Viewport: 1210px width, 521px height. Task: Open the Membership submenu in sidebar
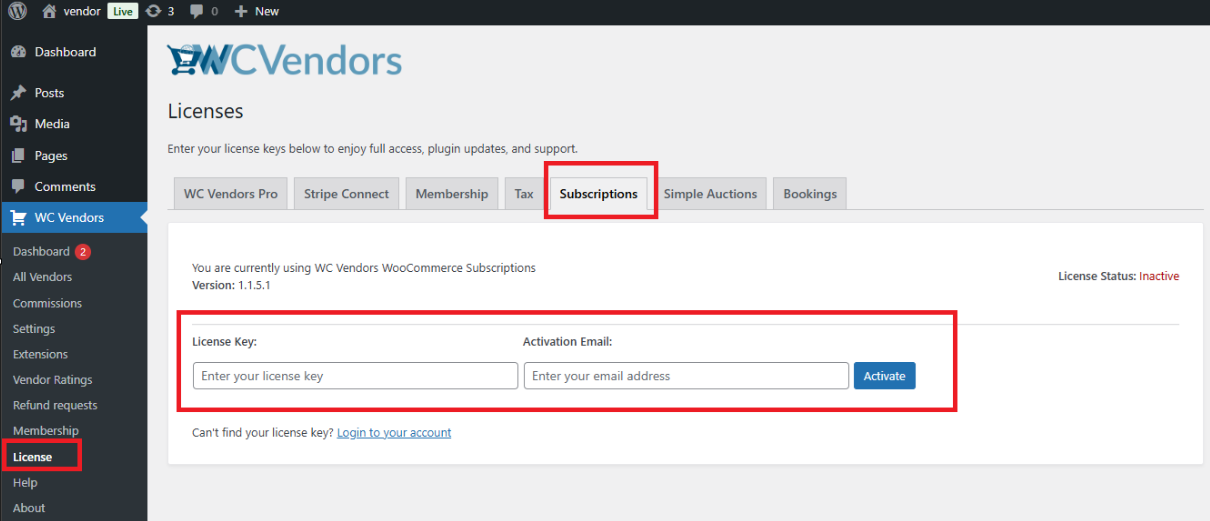pyautogui.click(x=46, y=431)
